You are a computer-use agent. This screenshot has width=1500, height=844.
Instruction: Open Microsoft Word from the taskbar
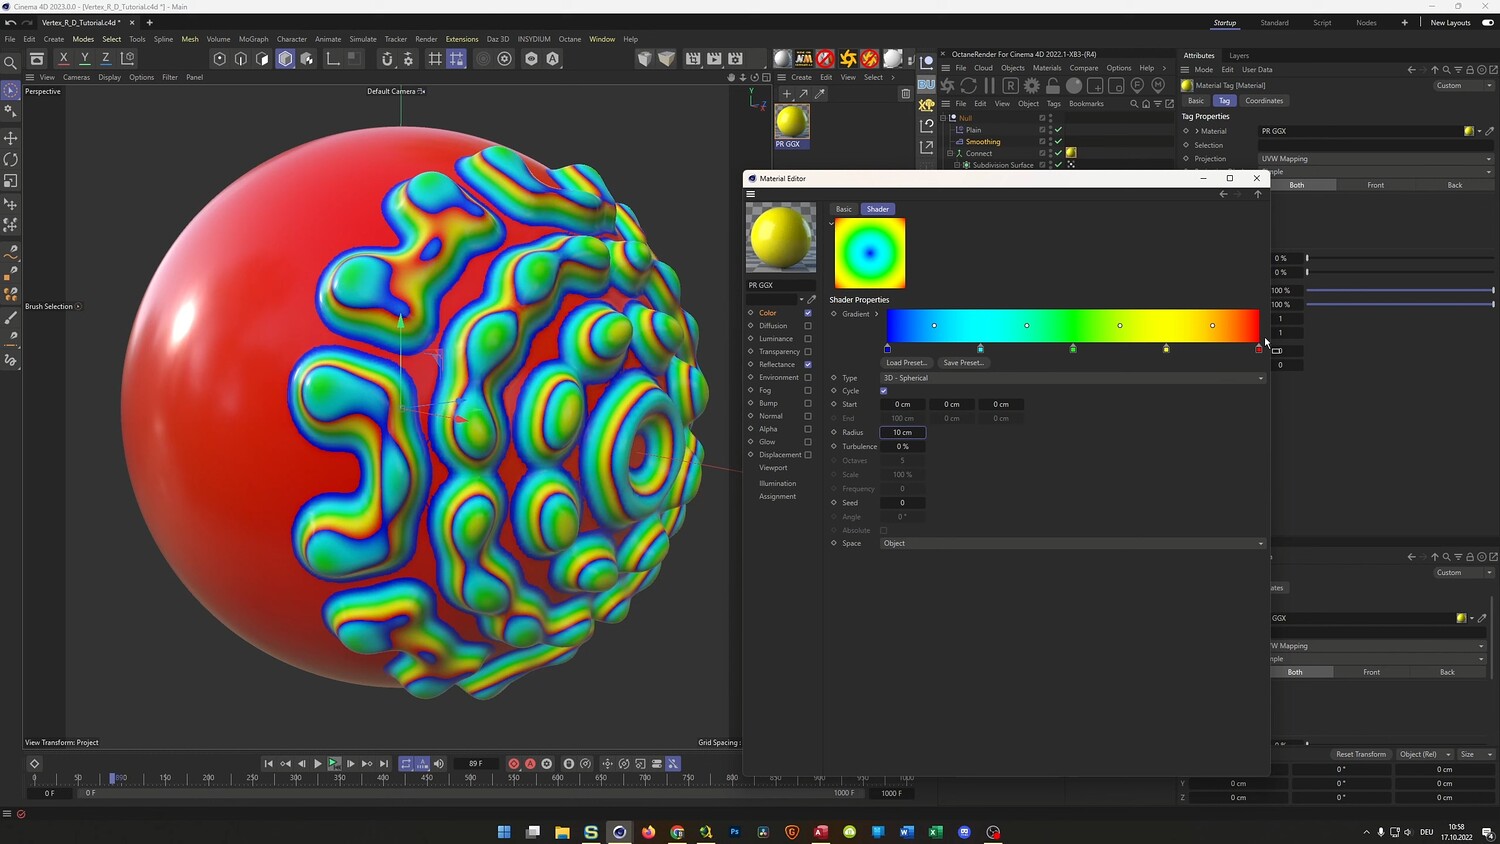click(x=907, y=832)
